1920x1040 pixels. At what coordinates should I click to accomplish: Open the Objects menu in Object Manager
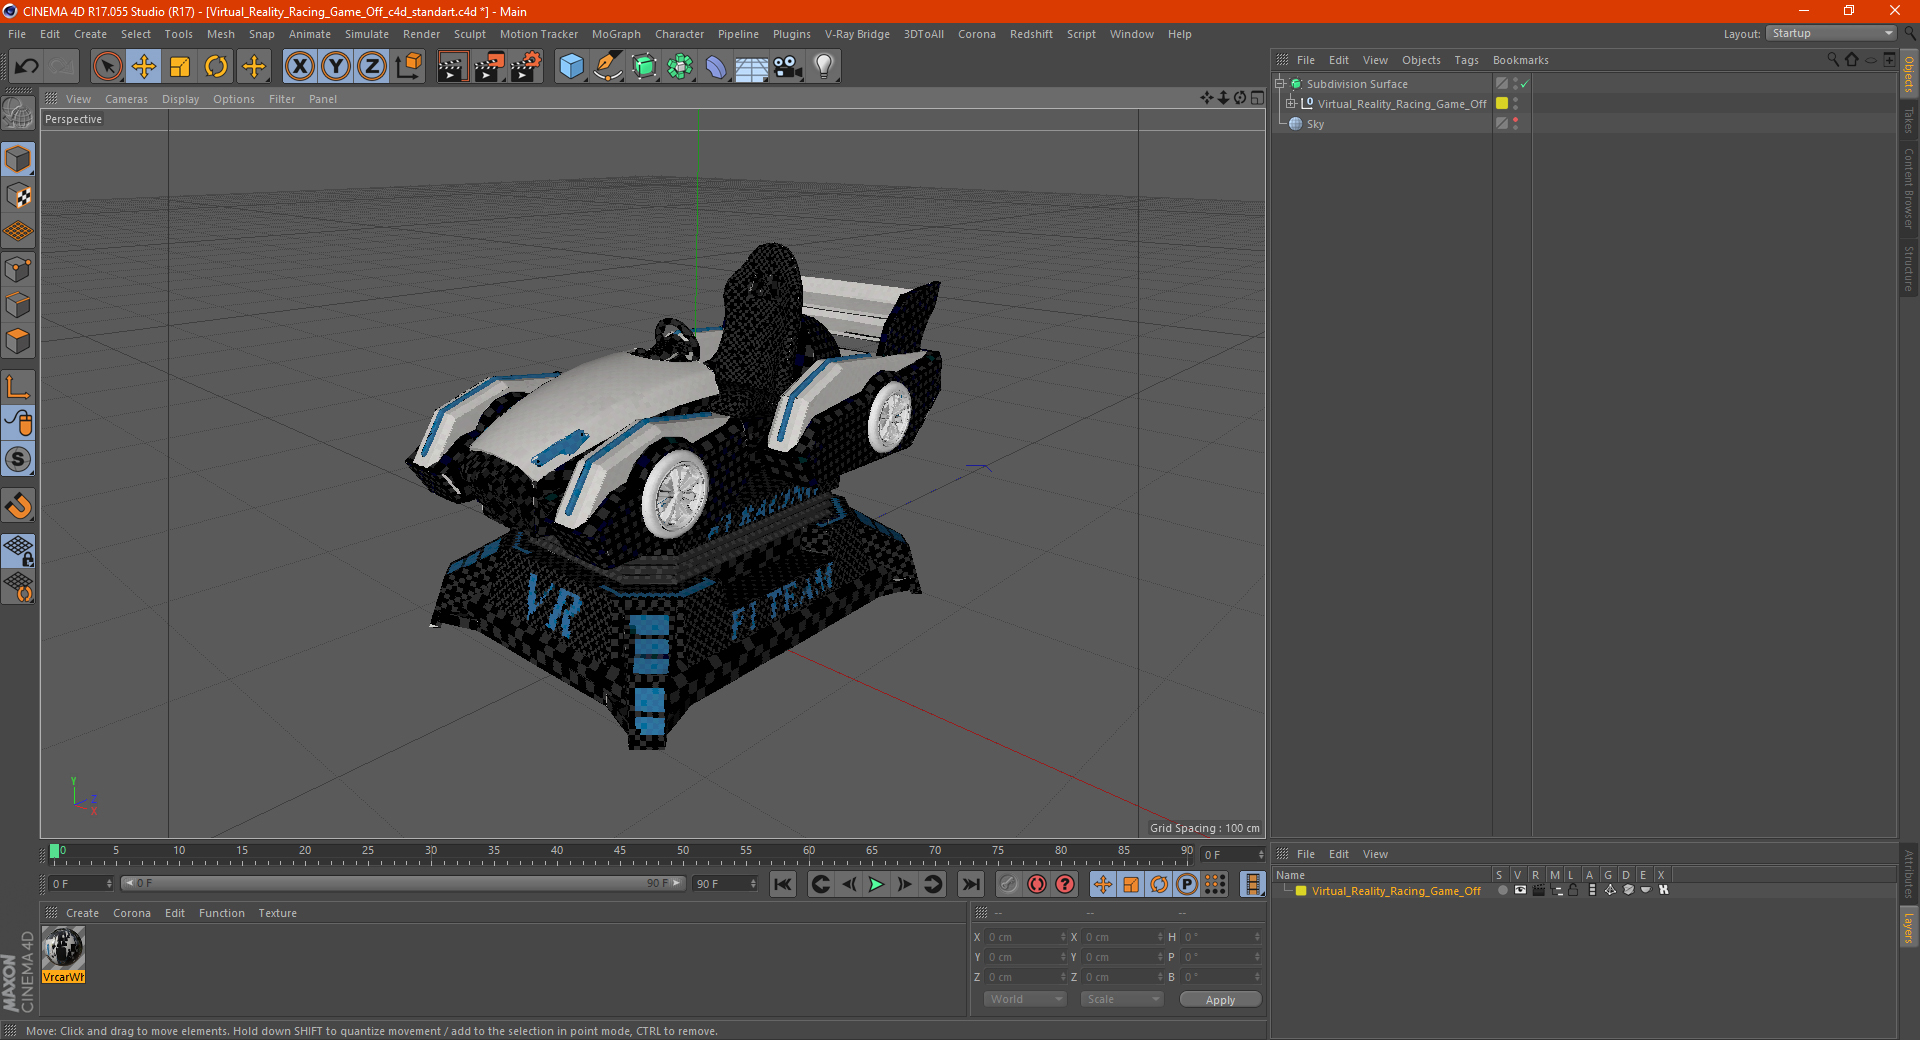(1421, 60)
